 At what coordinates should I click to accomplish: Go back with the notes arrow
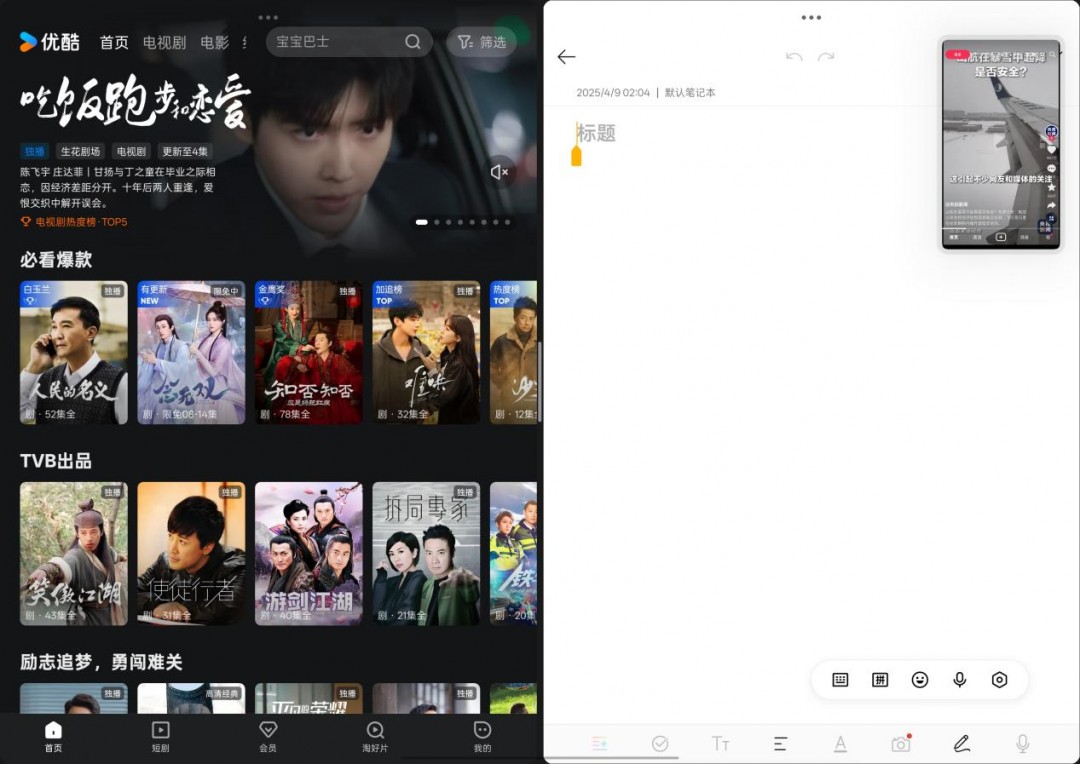tap(566, 56)
